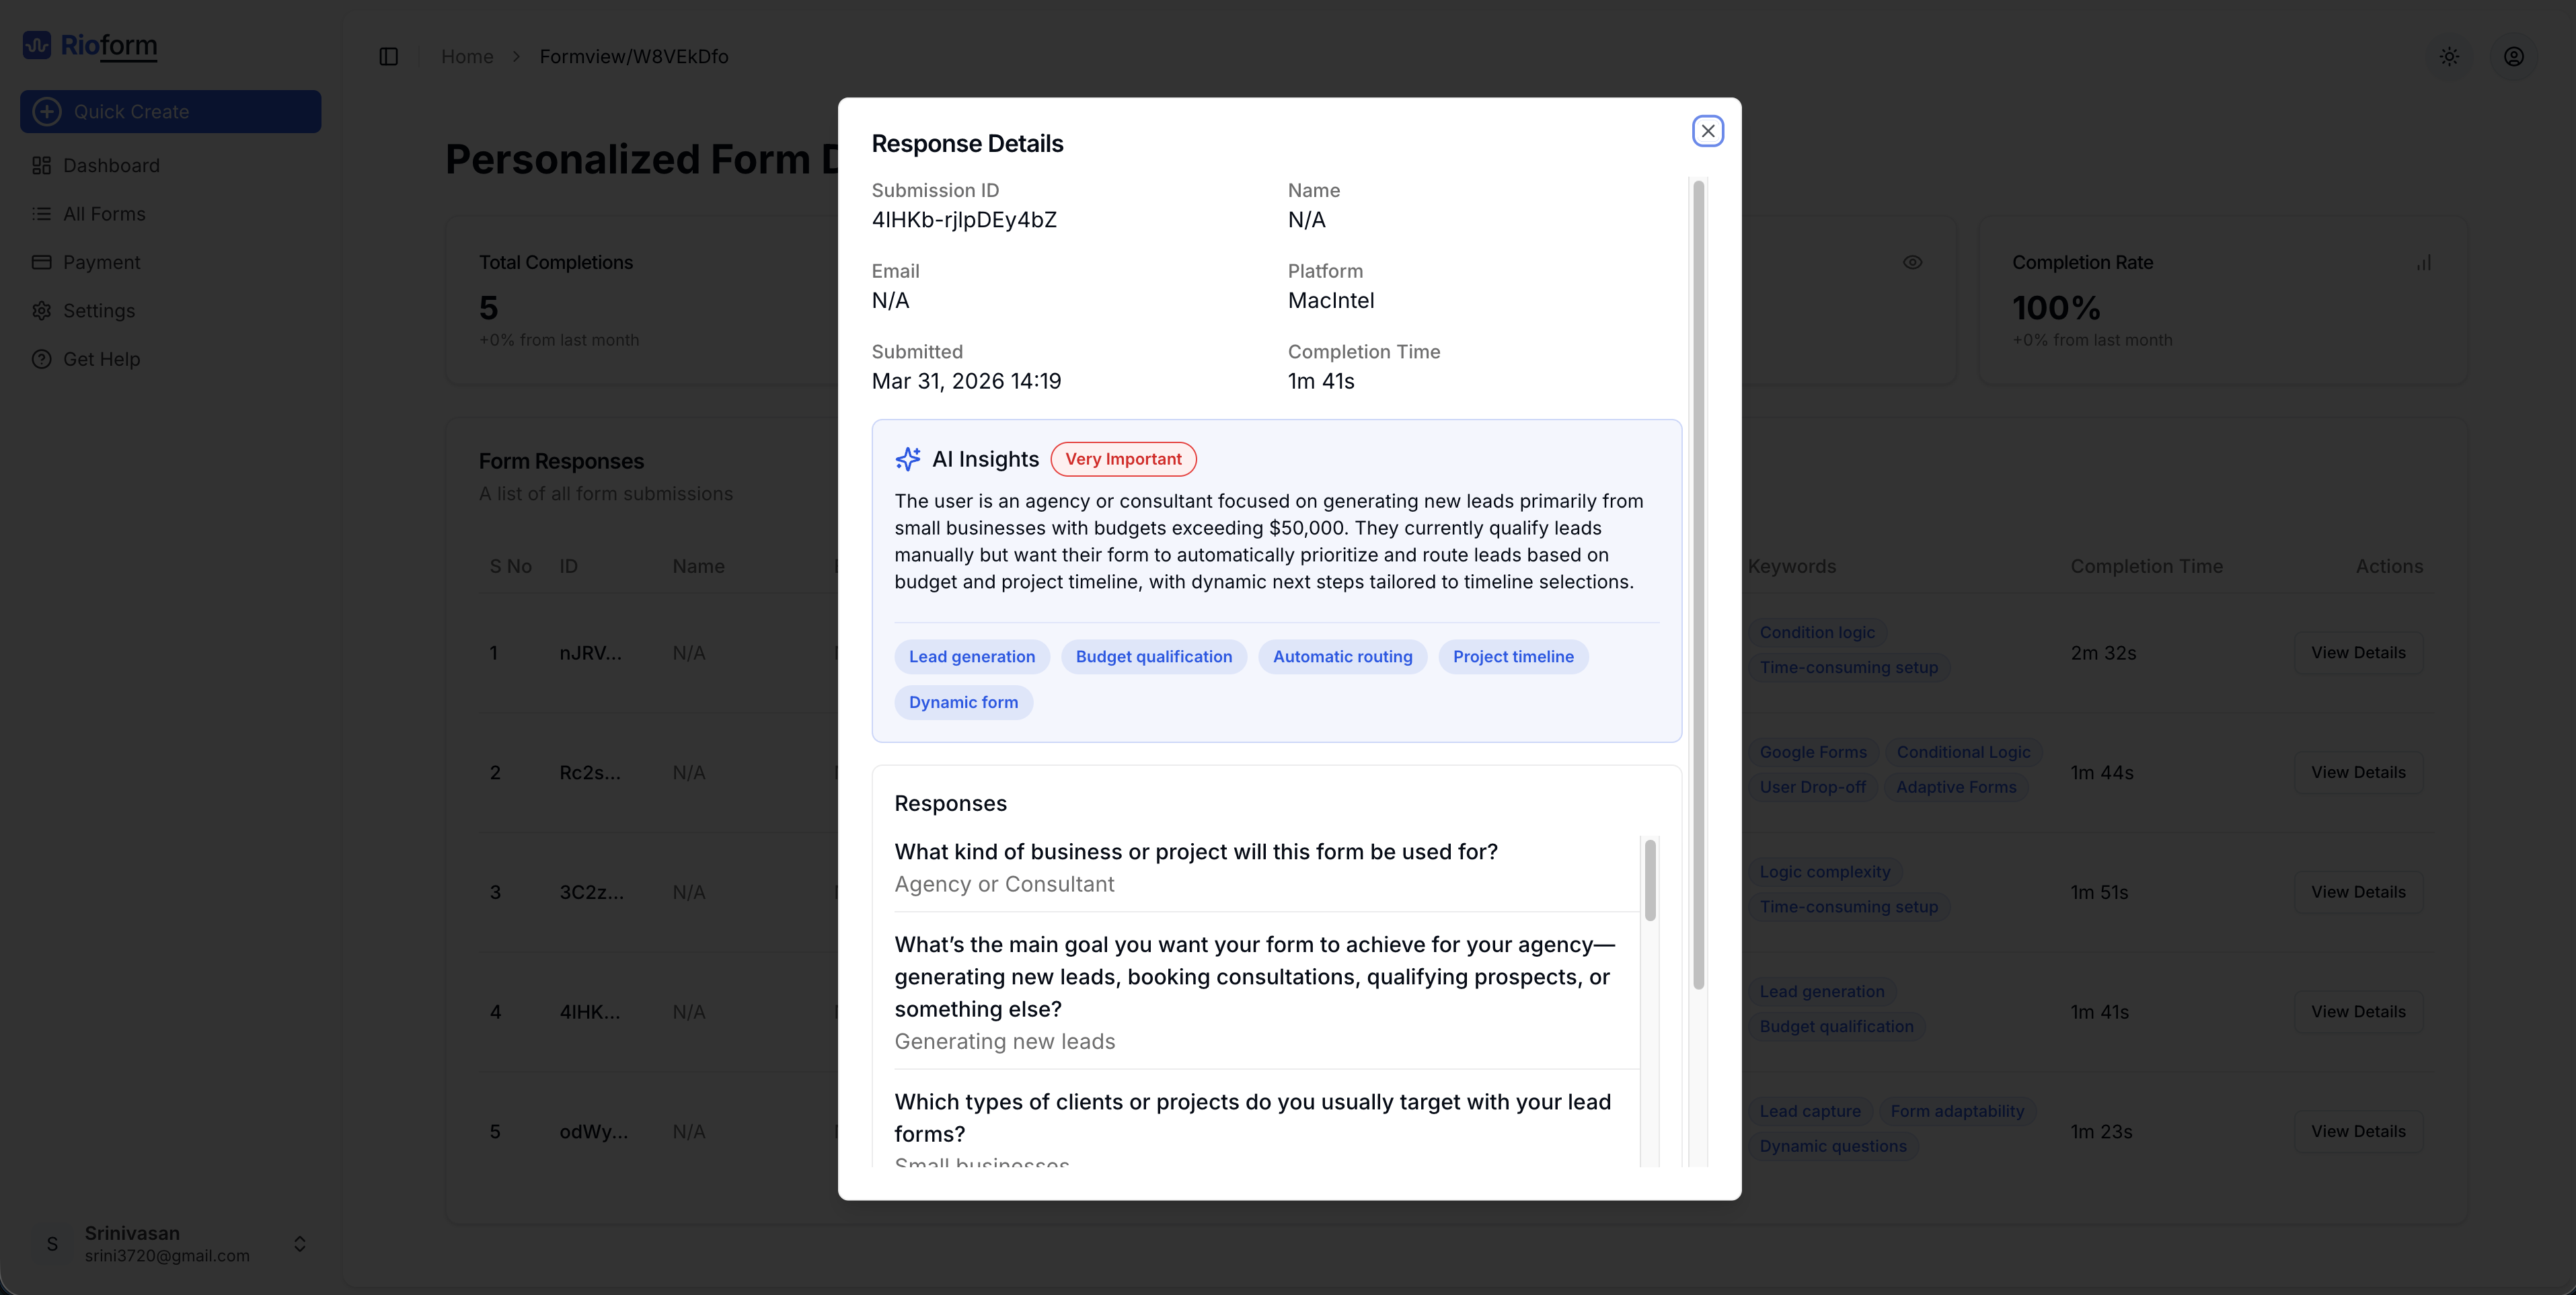Switch theme with the sun icon
Image resolution: width=2576 pixels, height=1295 pixels.
(x=2449, y=57)
